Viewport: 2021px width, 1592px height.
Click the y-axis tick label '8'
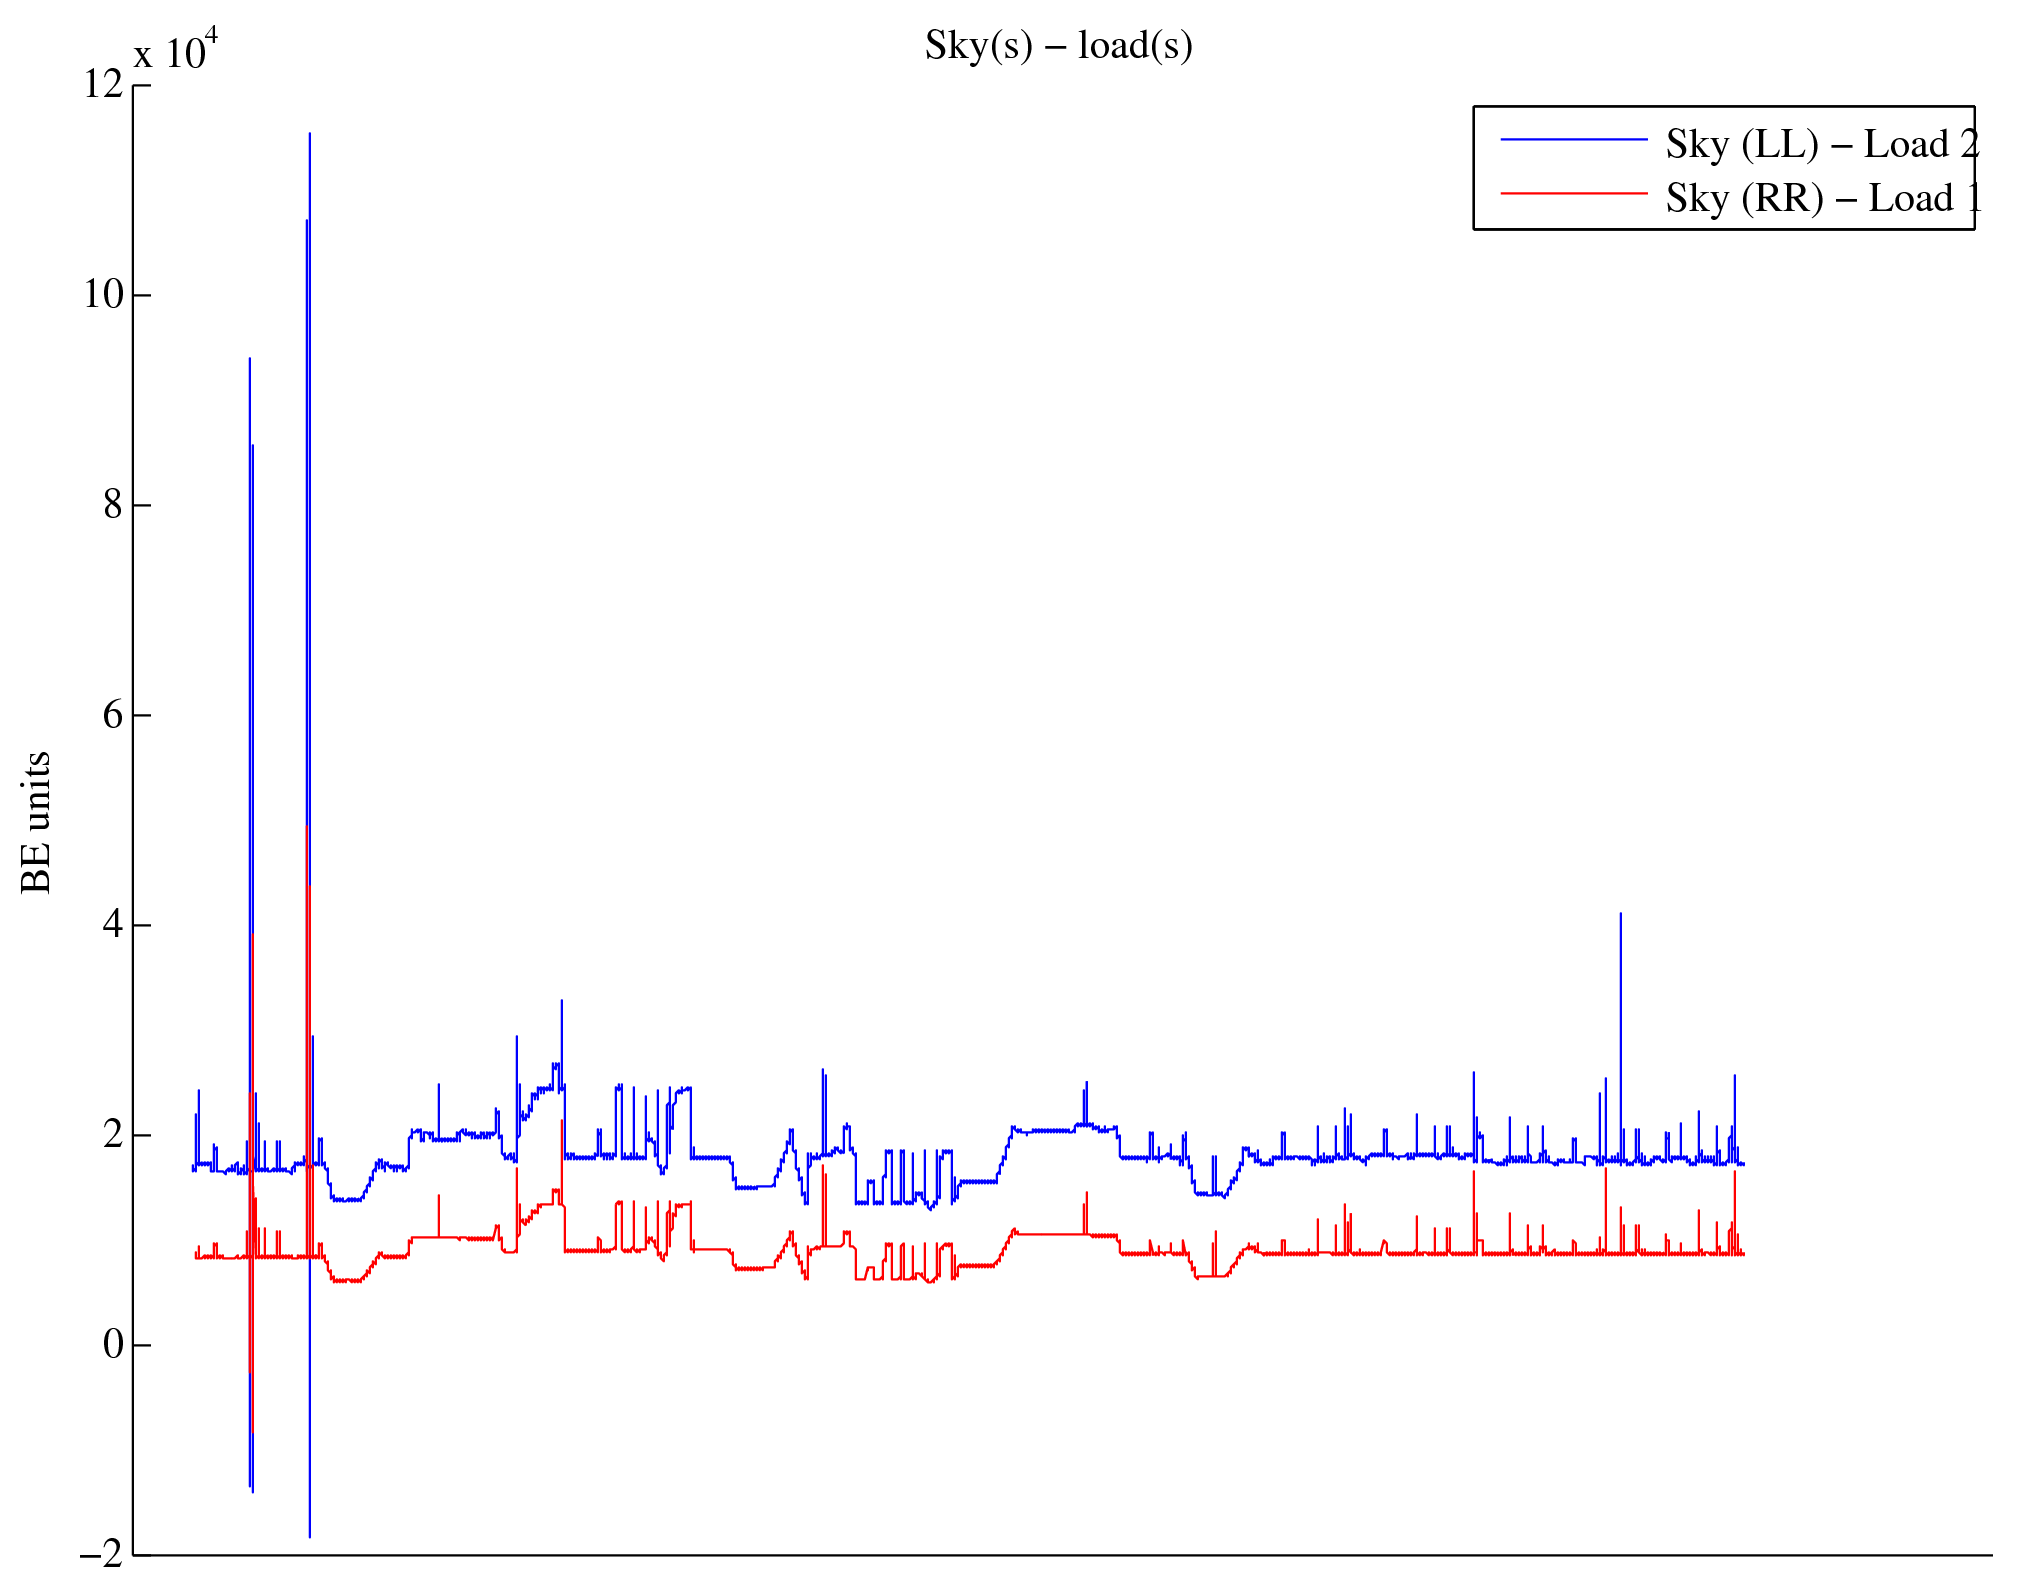[113, 504]
